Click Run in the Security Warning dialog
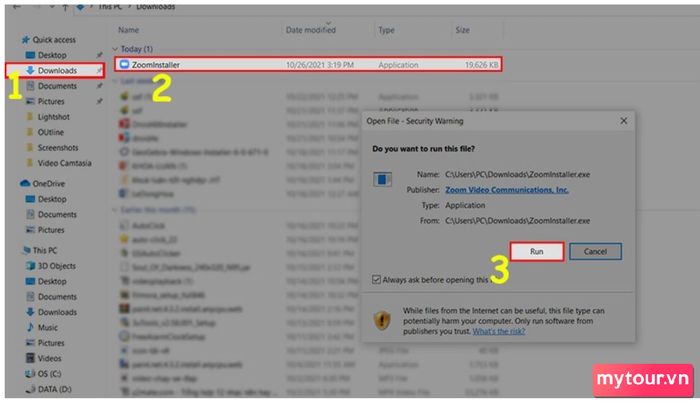 coord(537,251)
